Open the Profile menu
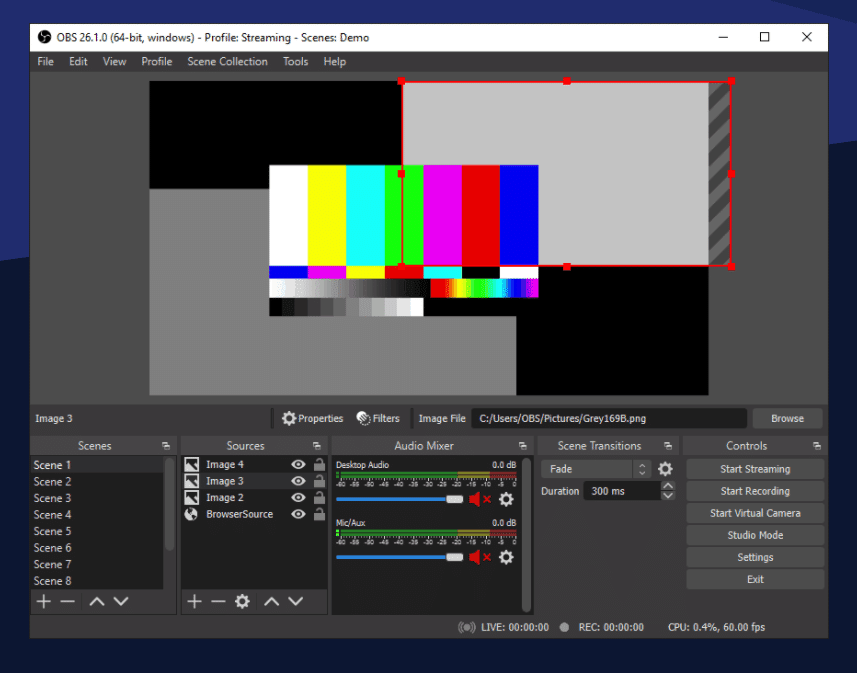Image resolution: width=857 pixels, height=673 pixels. (x=157, y=62)
